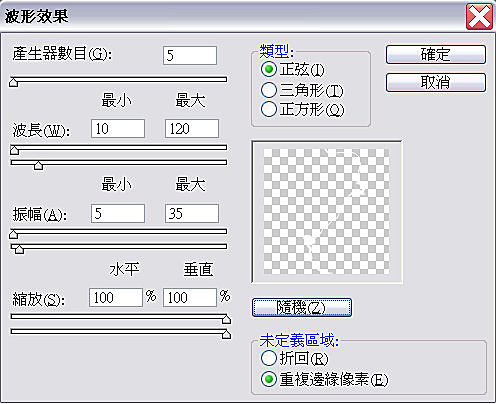This screenshot has width=496, height=404.
Task: Click the 振幅 minimum value field
Action: [118, 213]
